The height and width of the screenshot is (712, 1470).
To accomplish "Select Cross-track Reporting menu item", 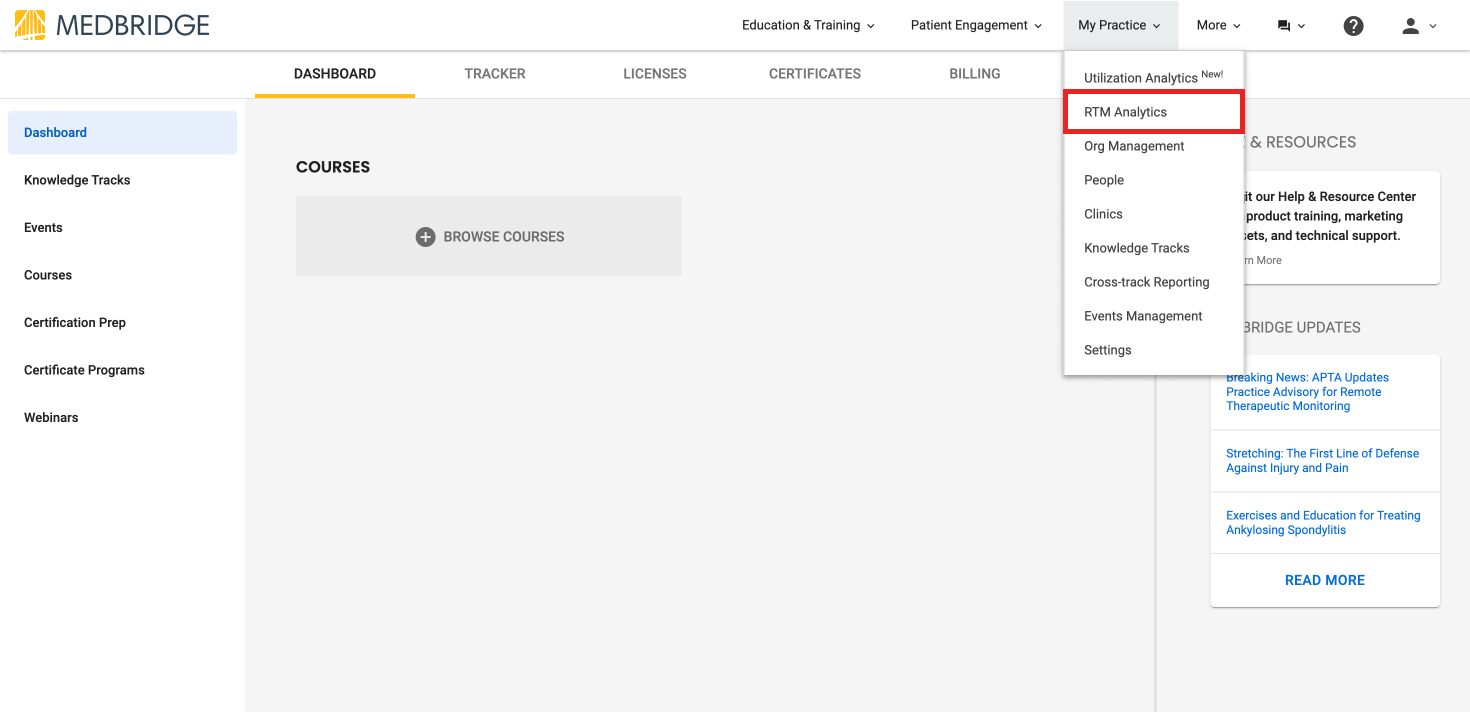I will click(x=1154, y=282).
